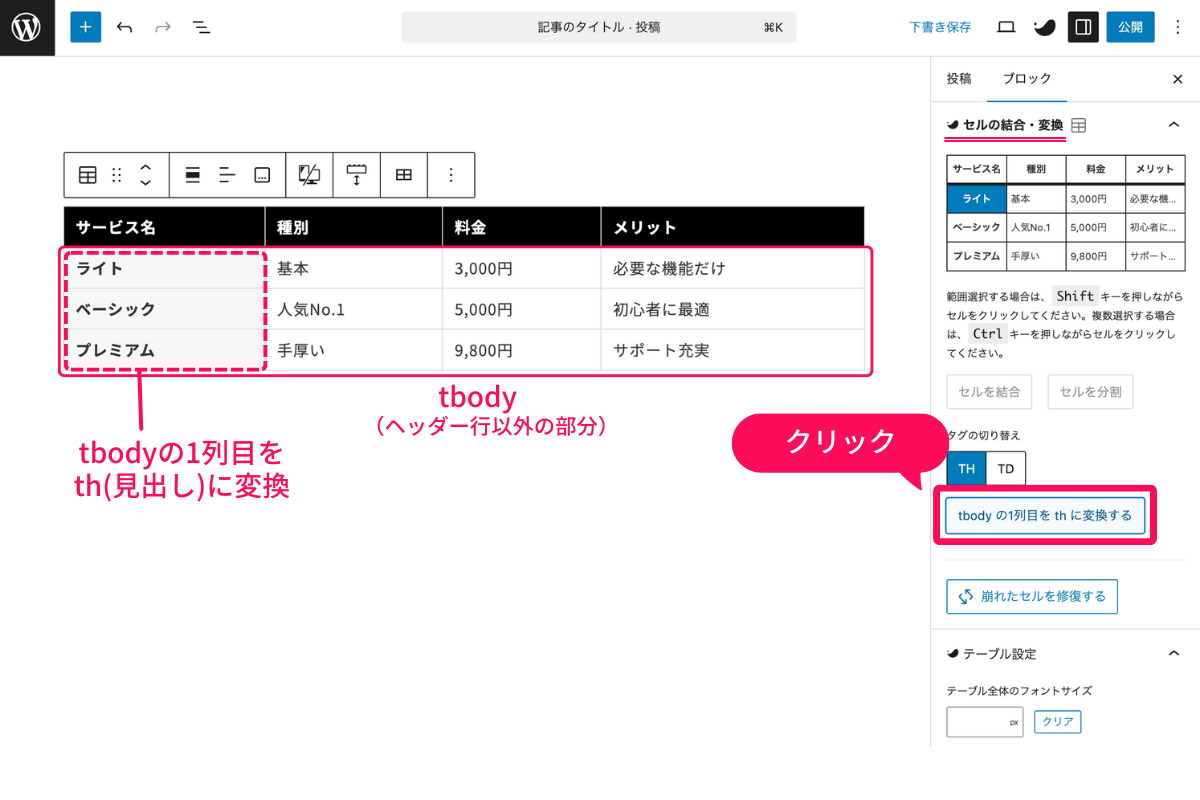This screenshot has height=800, width=1200.
Task: Switch the cell tag to TD
Action: click(x=1006, y=468)
